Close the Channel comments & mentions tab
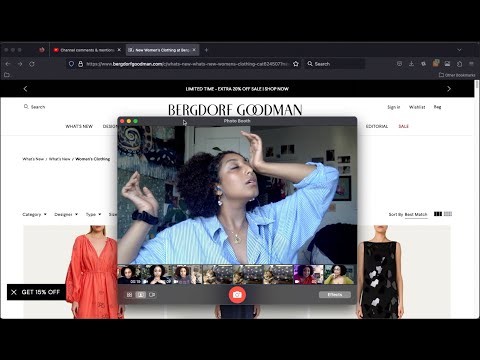Screen dimensions: 480x360 (119, 50)
